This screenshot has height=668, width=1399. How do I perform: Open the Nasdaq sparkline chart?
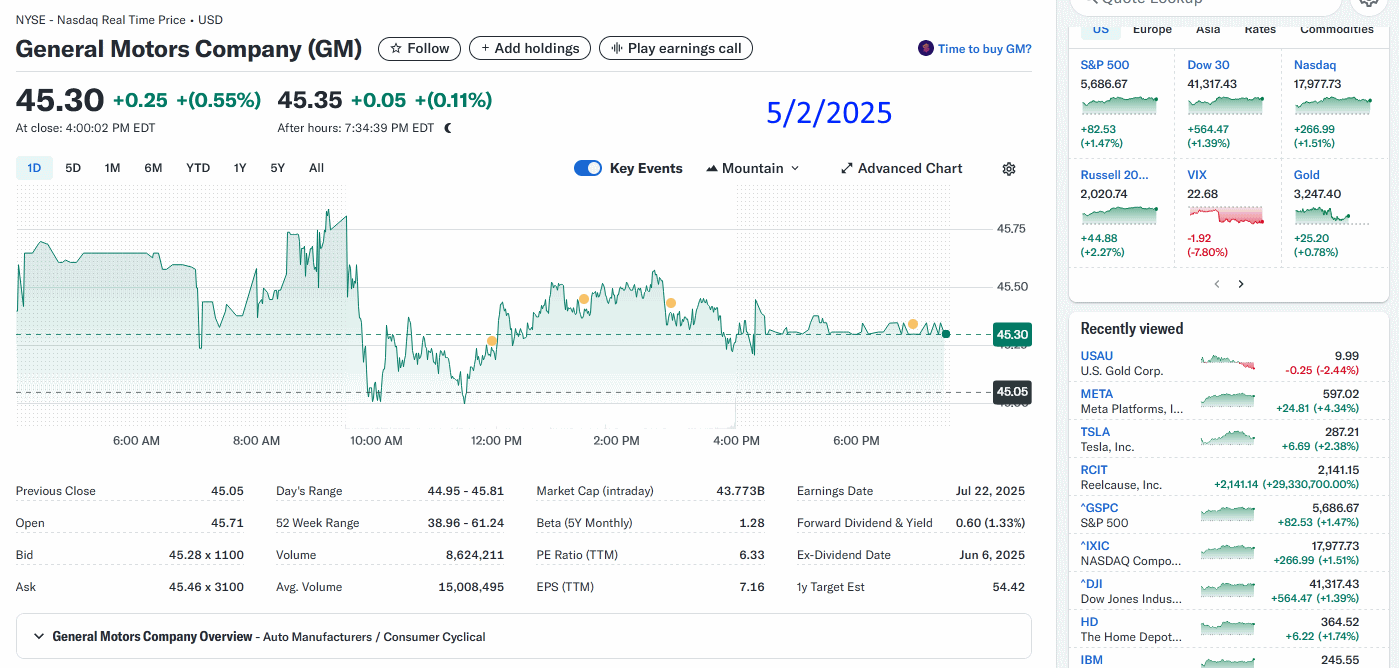1333,104
